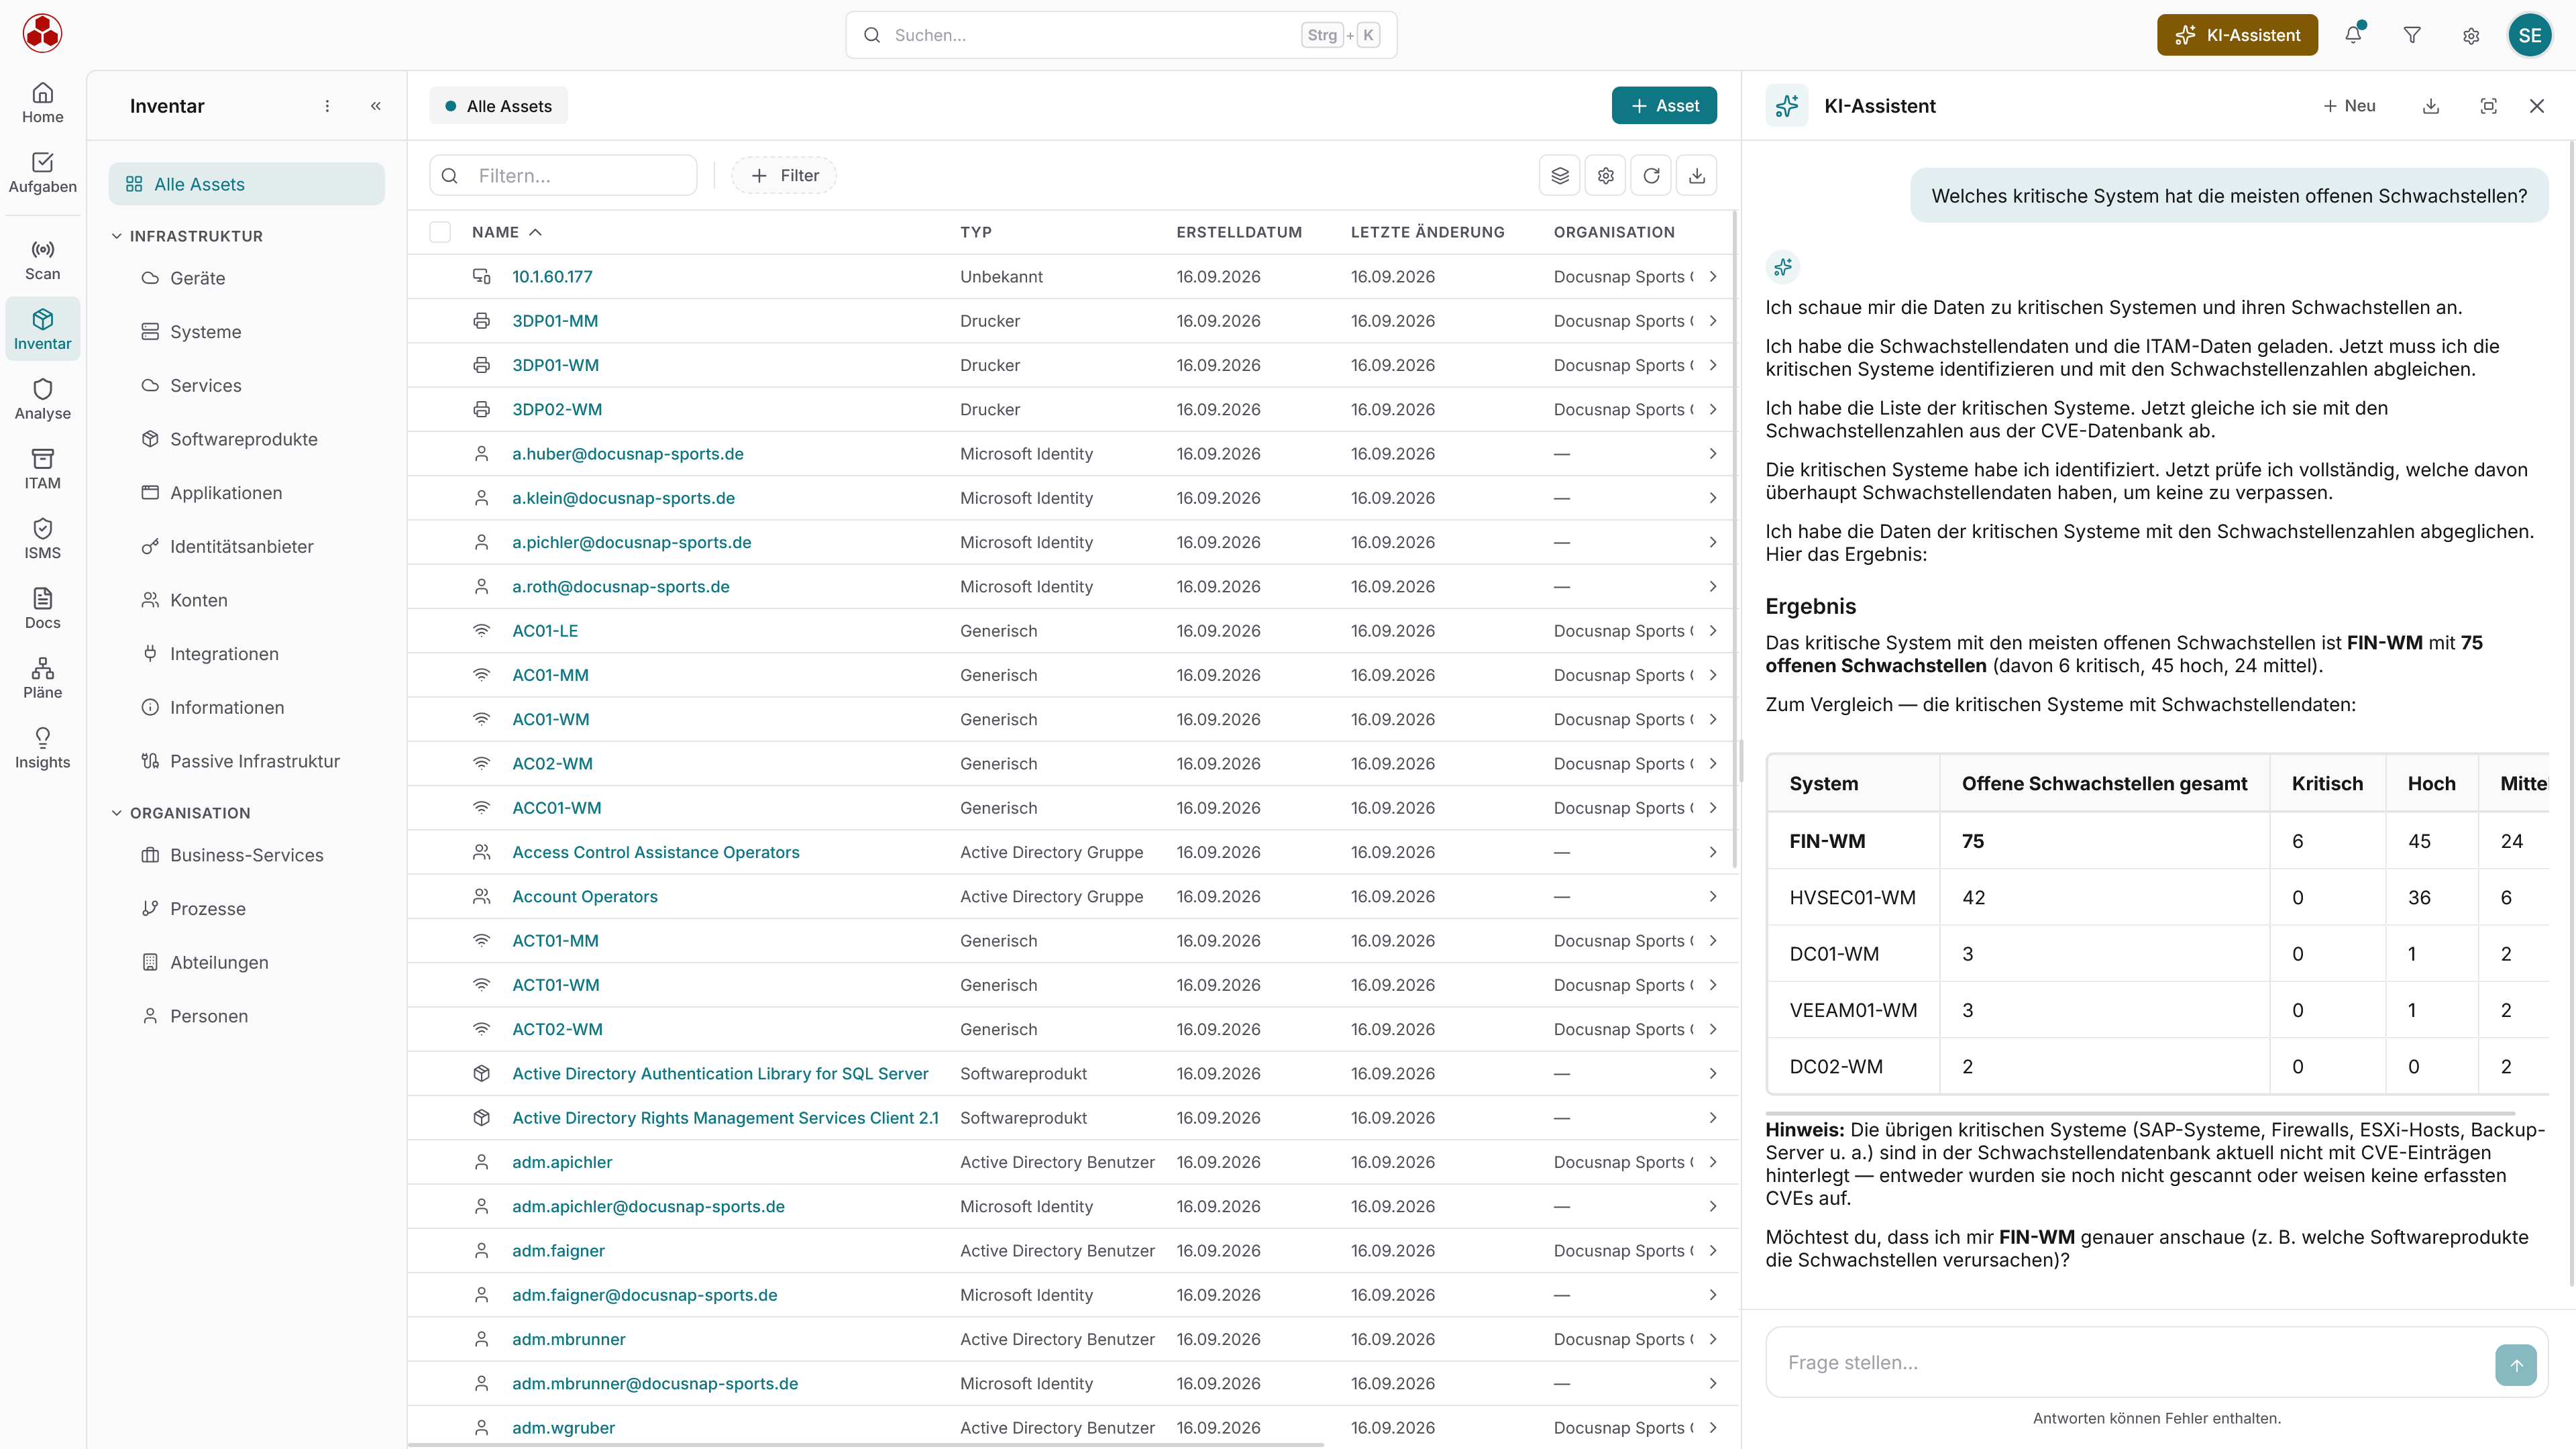Go to ITAM in the sidebar

tap(42, 469)
